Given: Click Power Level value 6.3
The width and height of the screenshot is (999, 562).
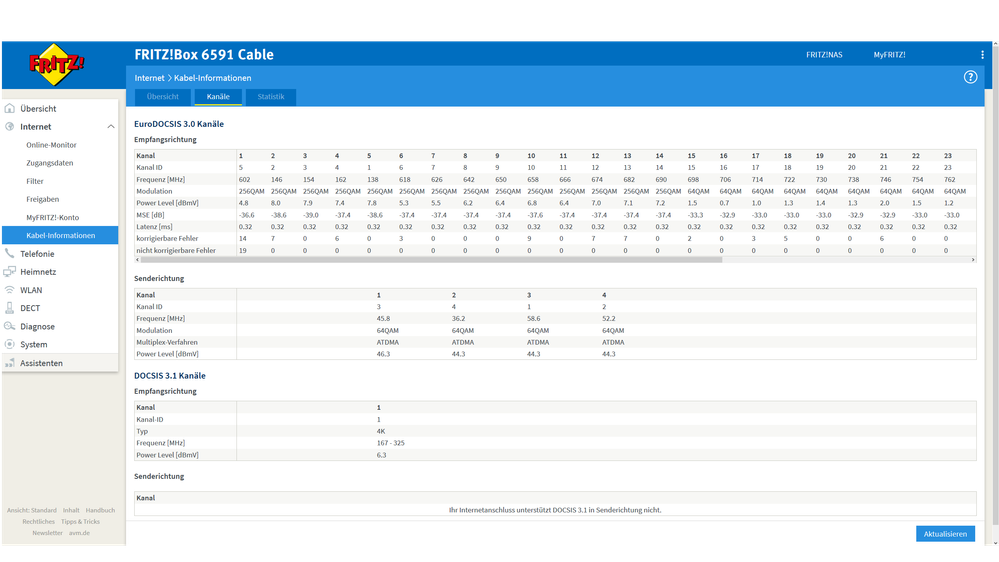Looking at the screenshot, I should coord(381,455).
